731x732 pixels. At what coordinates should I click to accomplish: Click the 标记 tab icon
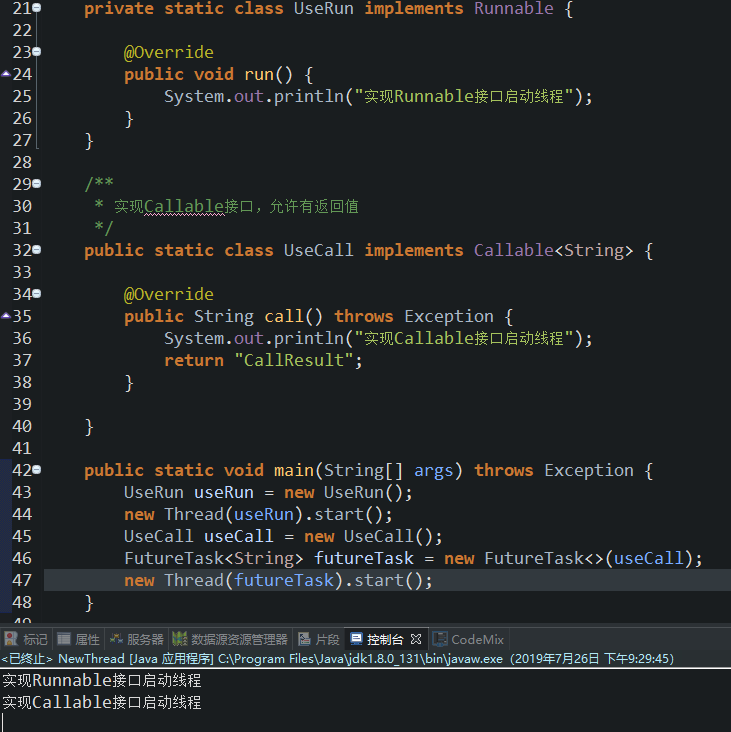click(11, 639)
